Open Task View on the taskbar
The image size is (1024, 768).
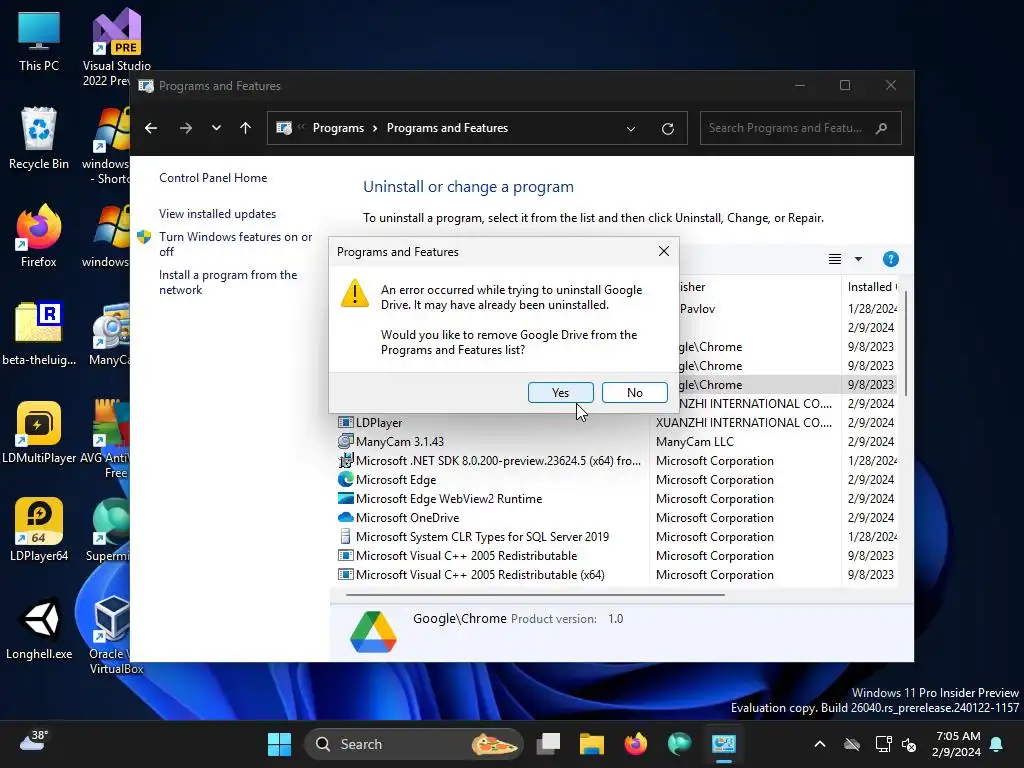[548, 744]
